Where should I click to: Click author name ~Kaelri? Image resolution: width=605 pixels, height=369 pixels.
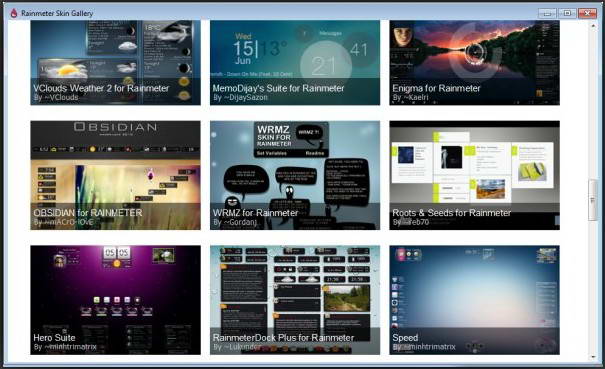[x=416, y=98]
